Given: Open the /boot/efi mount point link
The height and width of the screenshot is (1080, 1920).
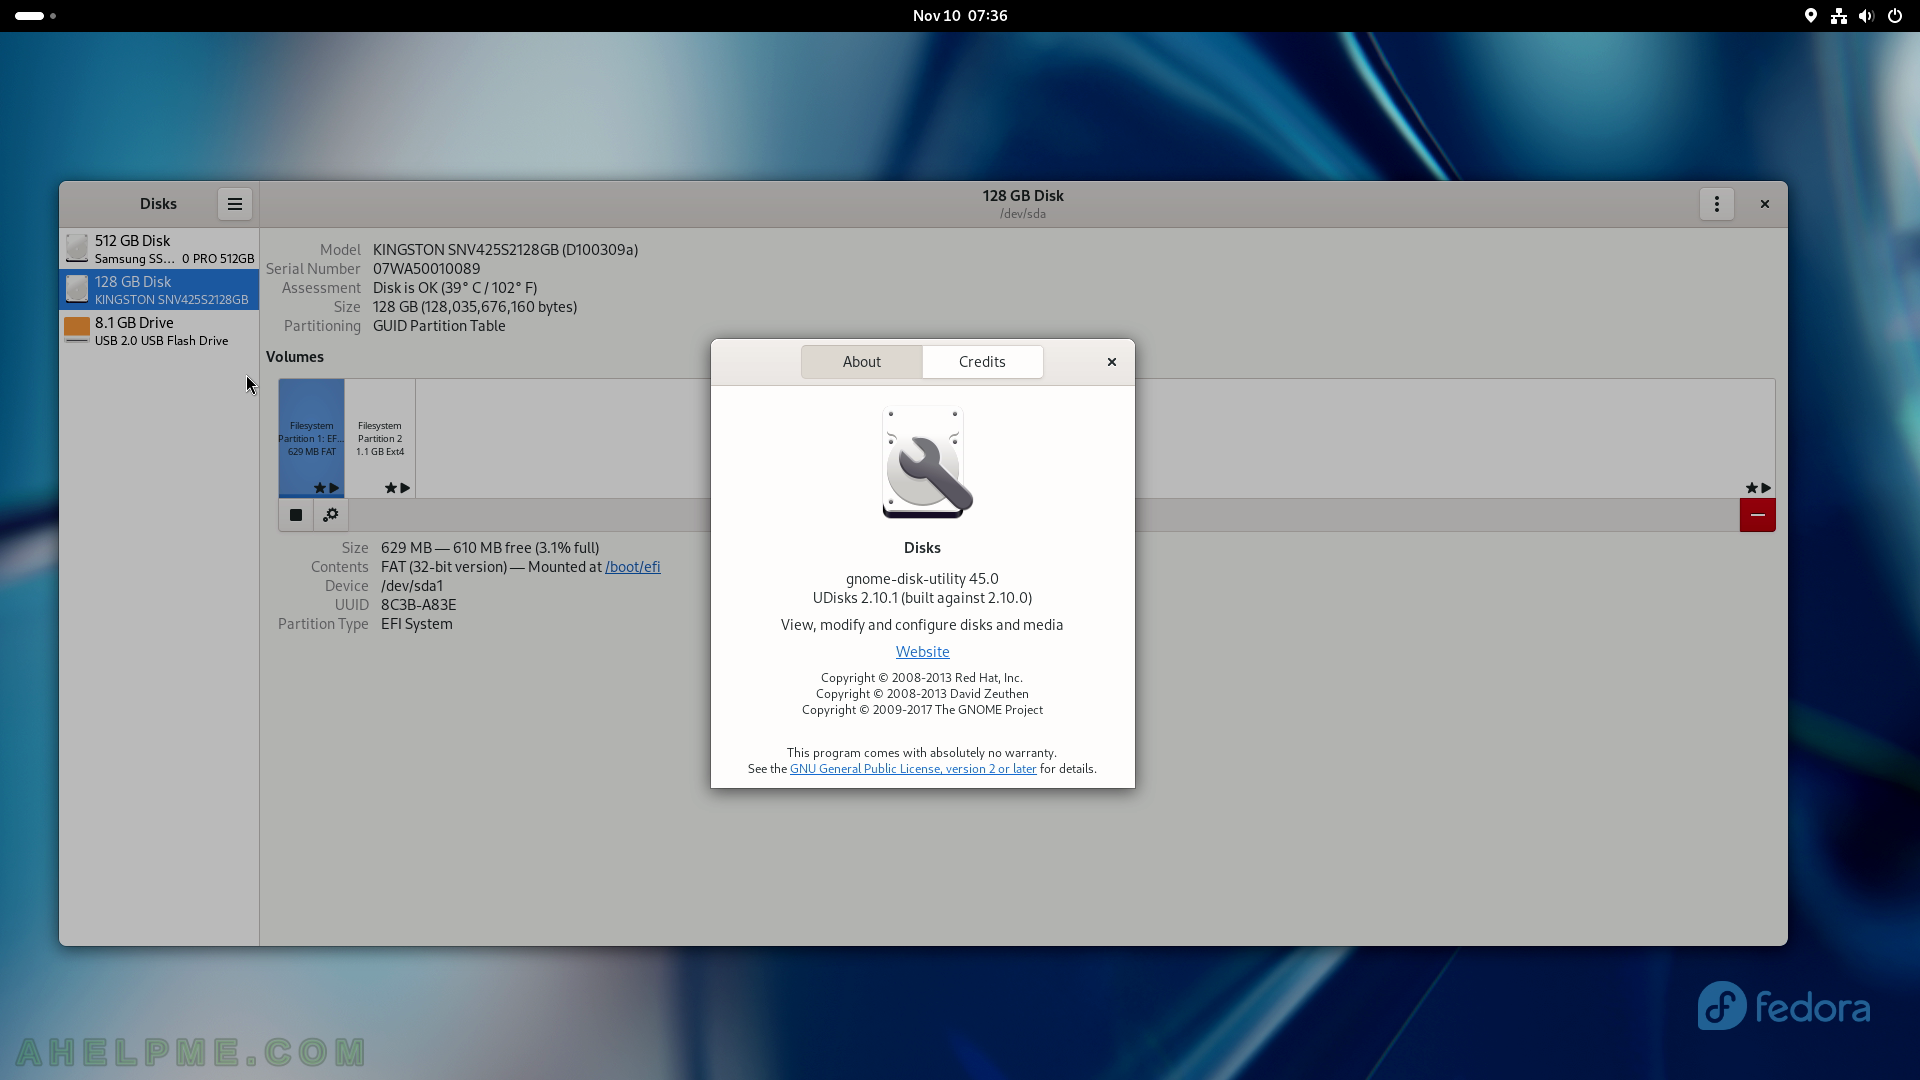Looking at the screenshot, I should [633, 567].
